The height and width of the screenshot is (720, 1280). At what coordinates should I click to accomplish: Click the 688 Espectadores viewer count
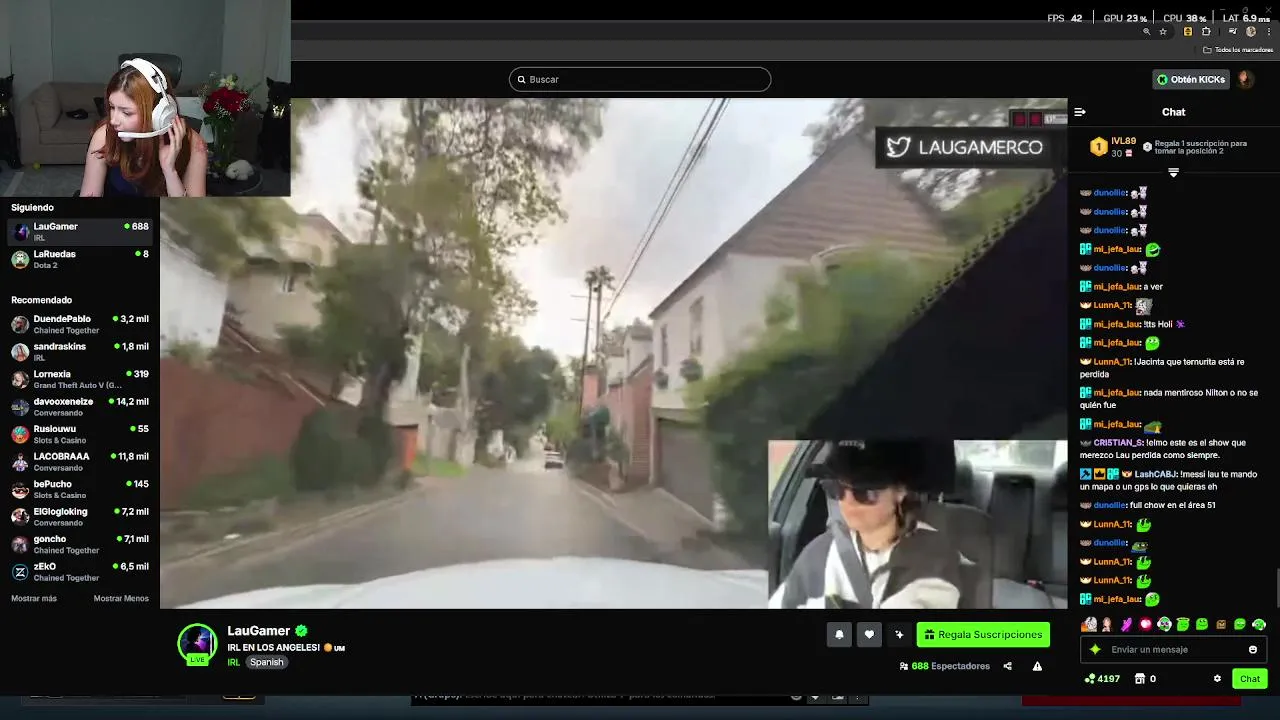click(x=944, y=666)
